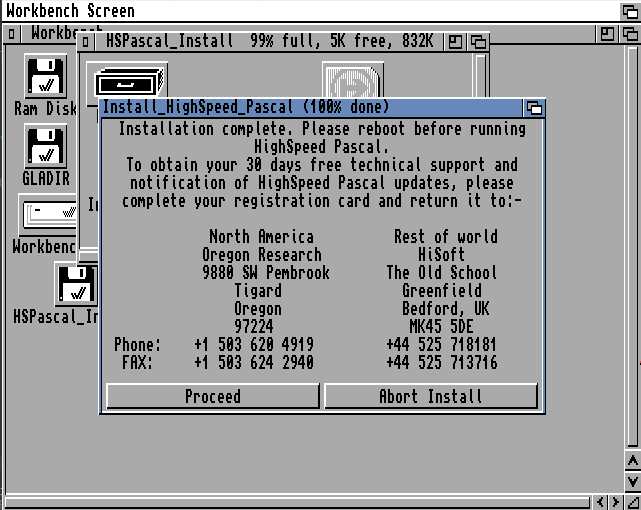Click the Install_HighSpeed_Pascal title bar

click(x=311, y=108)
